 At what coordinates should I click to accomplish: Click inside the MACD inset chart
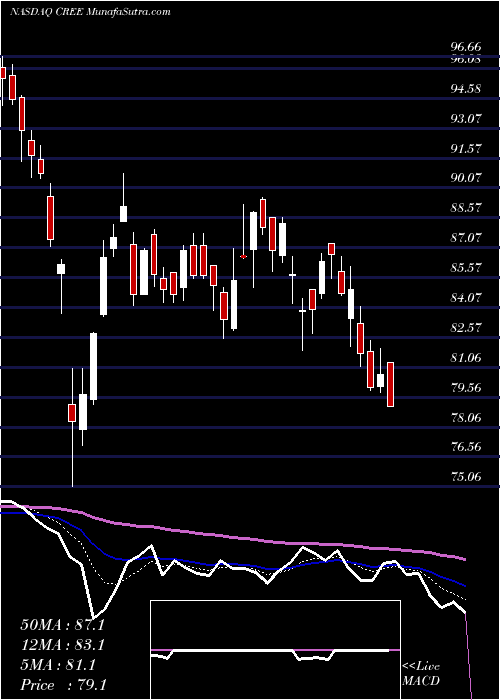click(275, 650)
